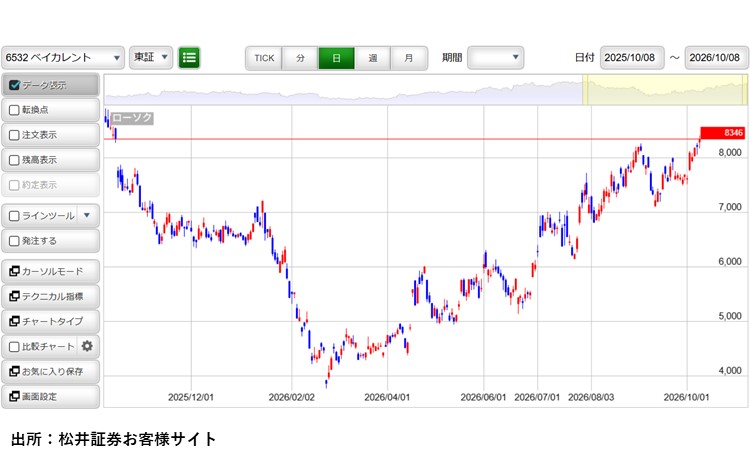Click the お気に入り保存 popup window icon

(x=14, y=371)
